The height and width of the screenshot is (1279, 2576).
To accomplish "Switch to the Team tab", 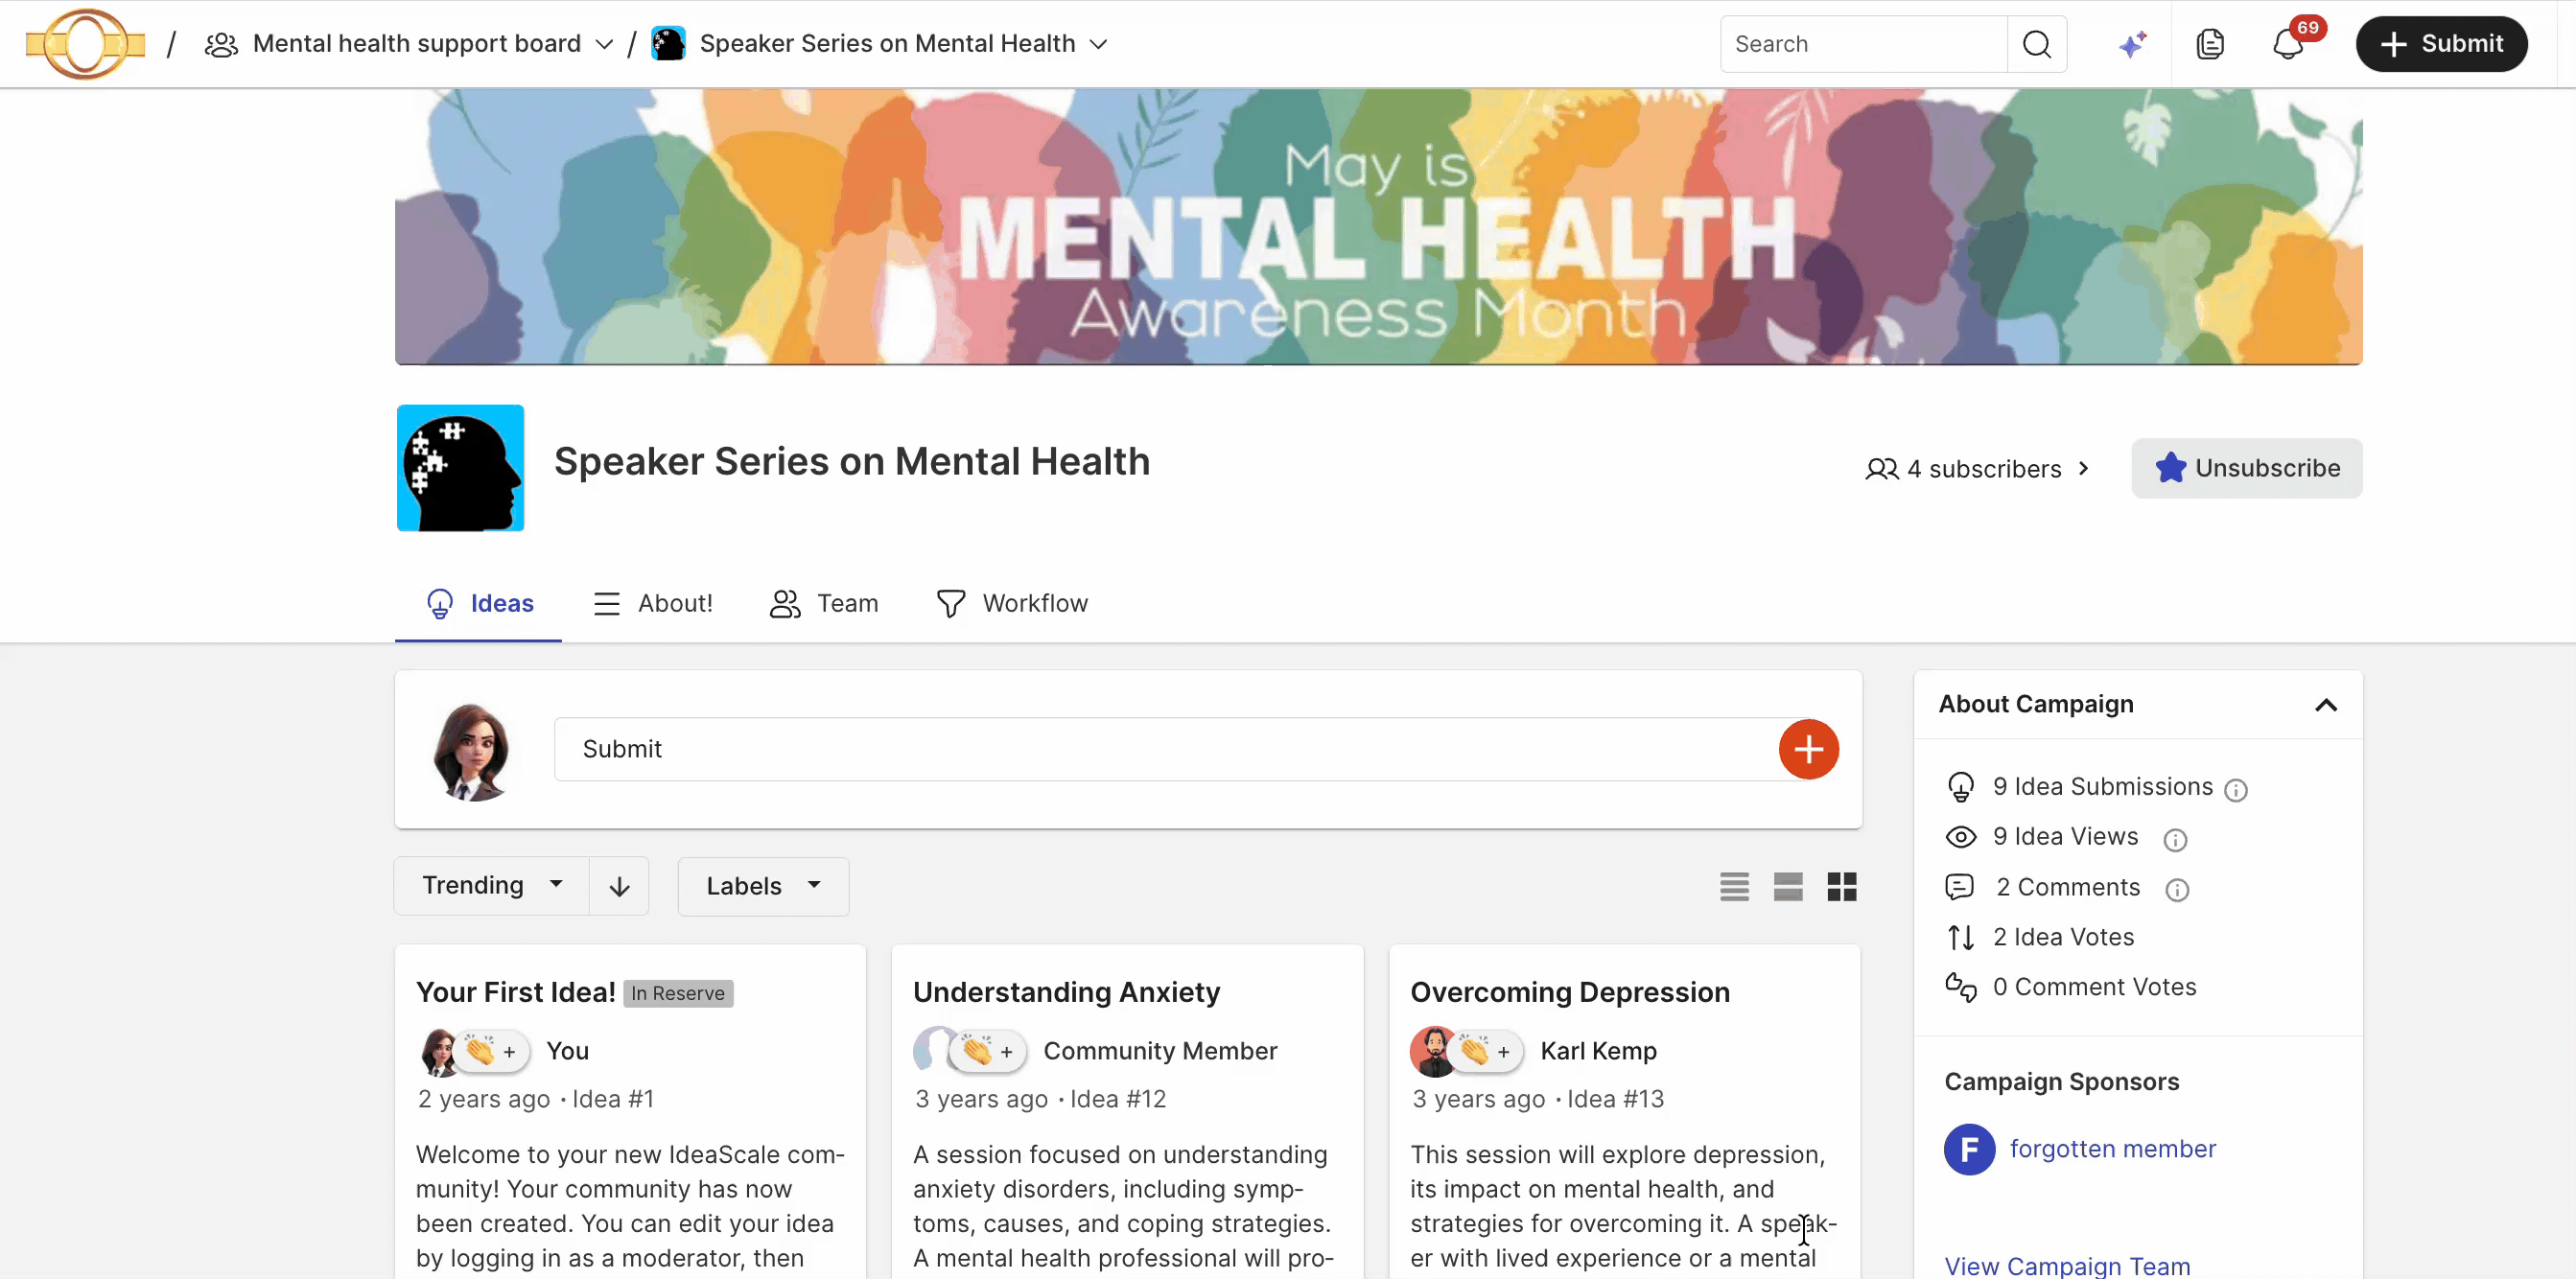I will click(x=824, y=603).
